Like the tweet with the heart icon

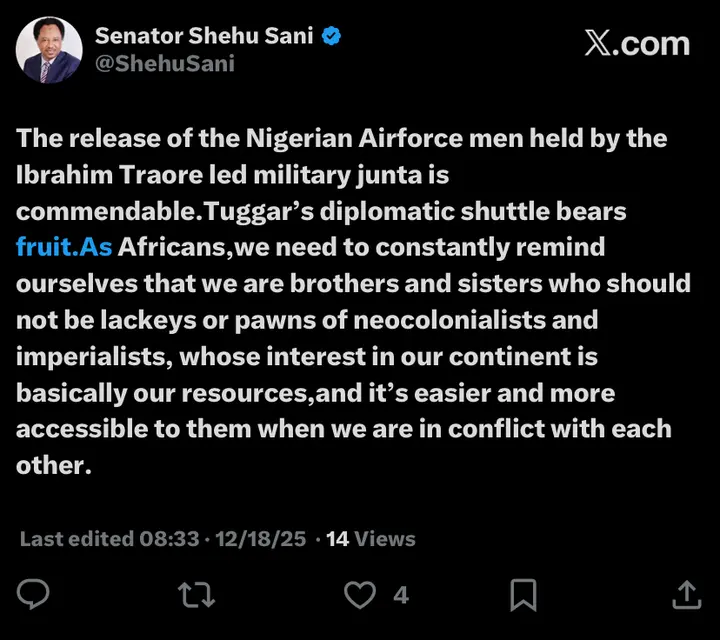(359, 595)
